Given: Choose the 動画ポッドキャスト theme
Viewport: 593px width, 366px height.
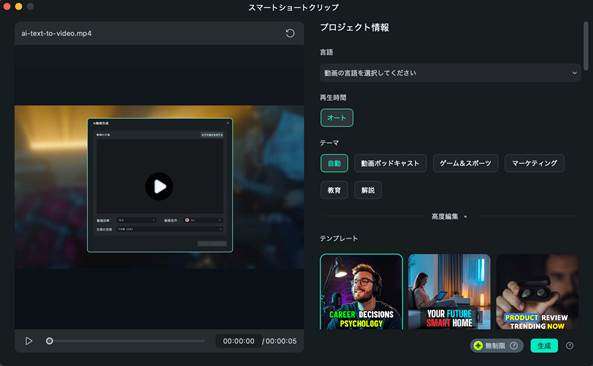Looking at the screenshot, I should (x=390, y=163).
